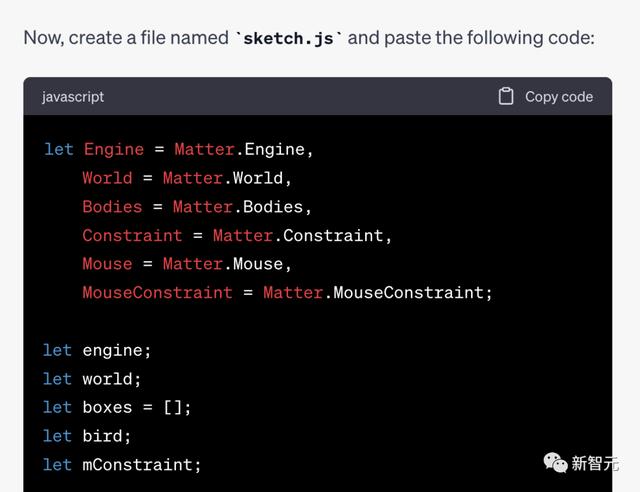The width and height of the screenshot is (640, 492).
Task: Click the Bodies variable in code
Action: click(x=112, y=207)
